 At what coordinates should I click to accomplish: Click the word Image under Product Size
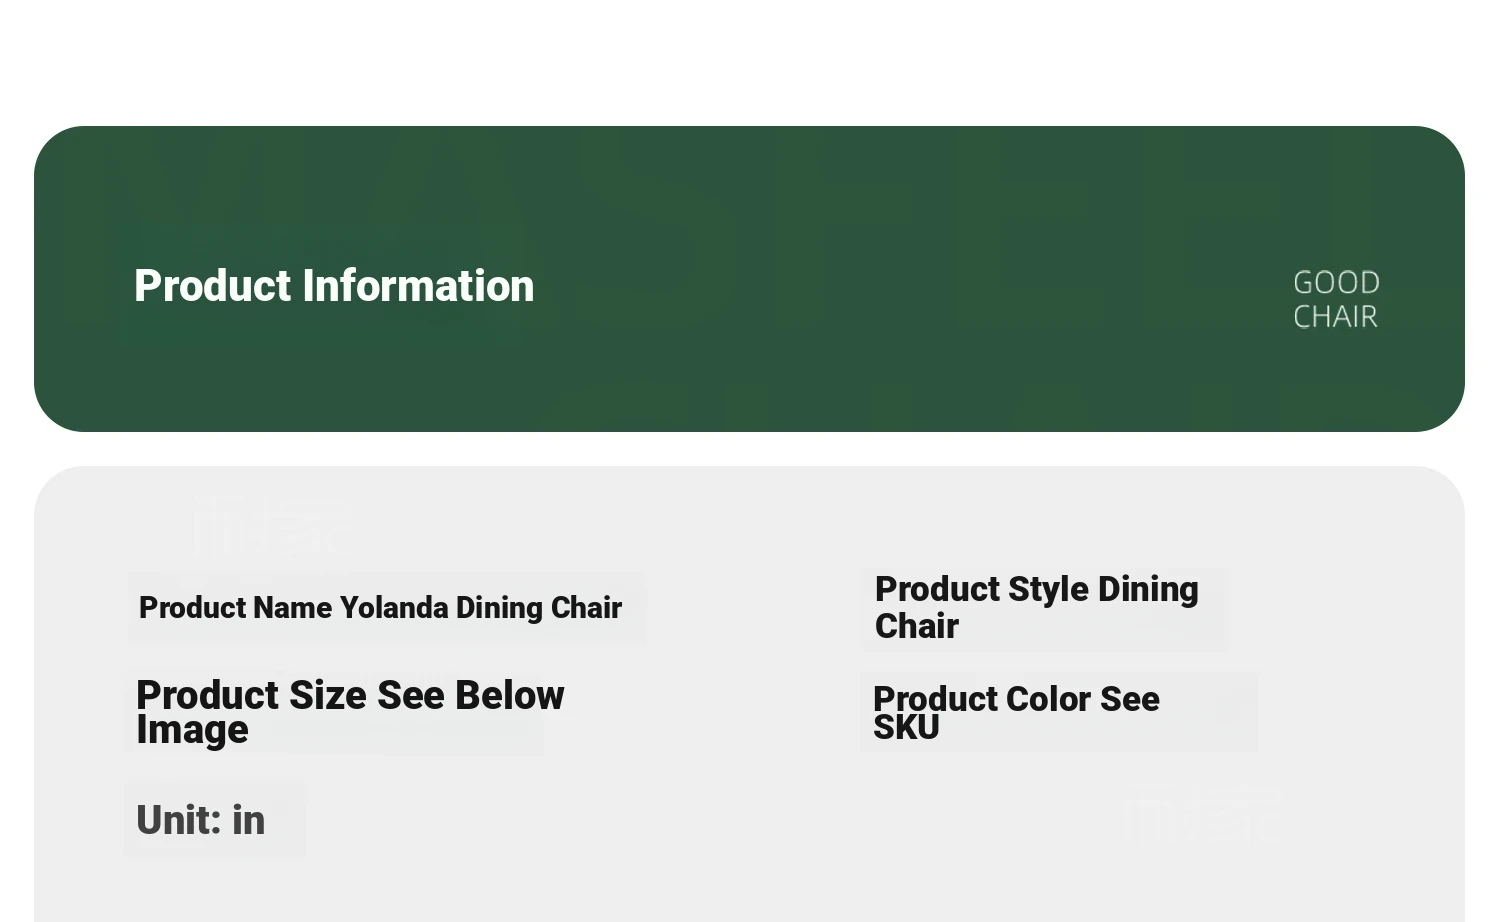pyautogui.click(x=192, y=731)
